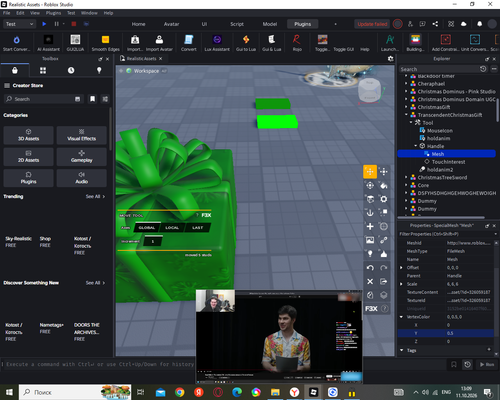
Task: Collapse the Tags section
Action: point(402,350)
